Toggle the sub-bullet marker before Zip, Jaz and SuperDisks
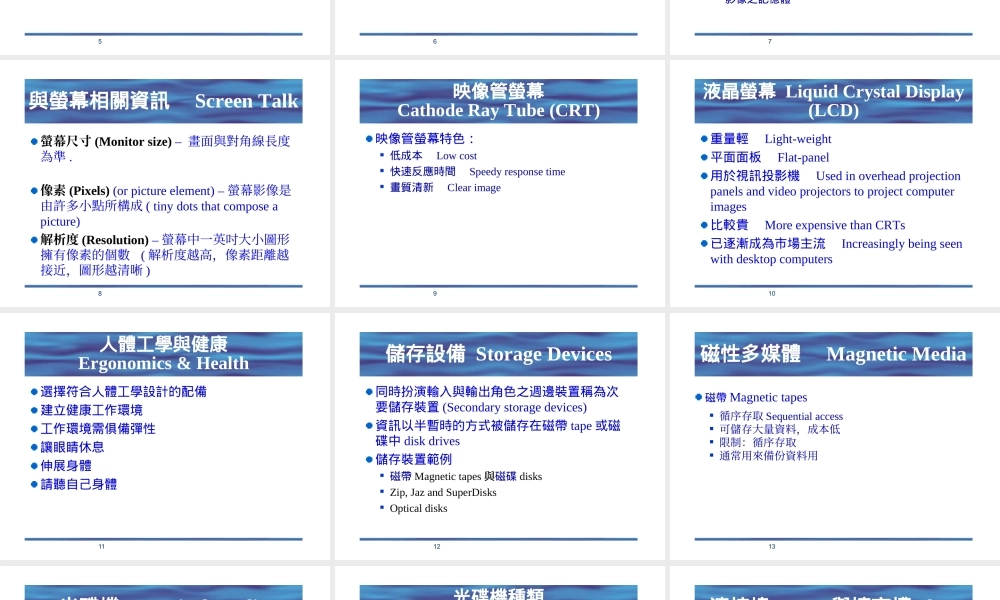 coord(383,491)
